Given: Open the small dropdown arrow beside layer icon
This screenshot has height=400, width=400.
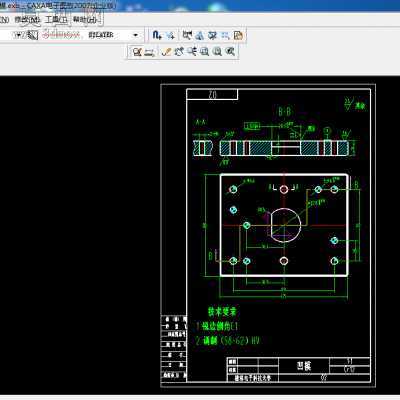Looking at the screenshot, I should pyautogui.click(x=19, y=35).
